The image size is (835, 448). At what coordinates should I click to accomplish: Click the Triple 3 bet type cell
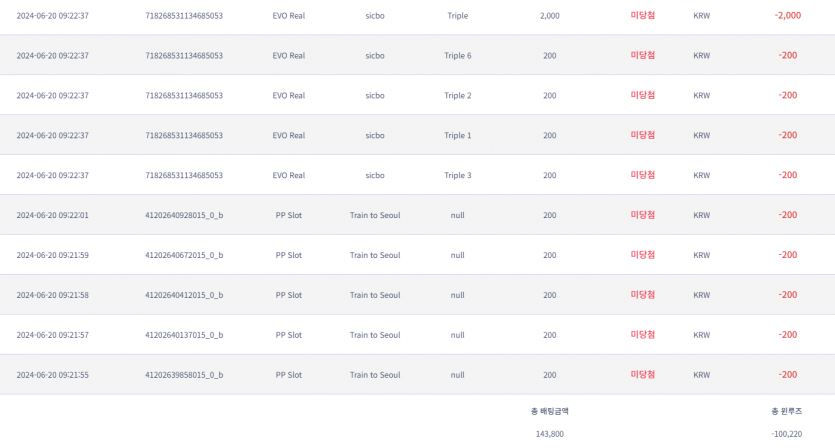point(457,175)
